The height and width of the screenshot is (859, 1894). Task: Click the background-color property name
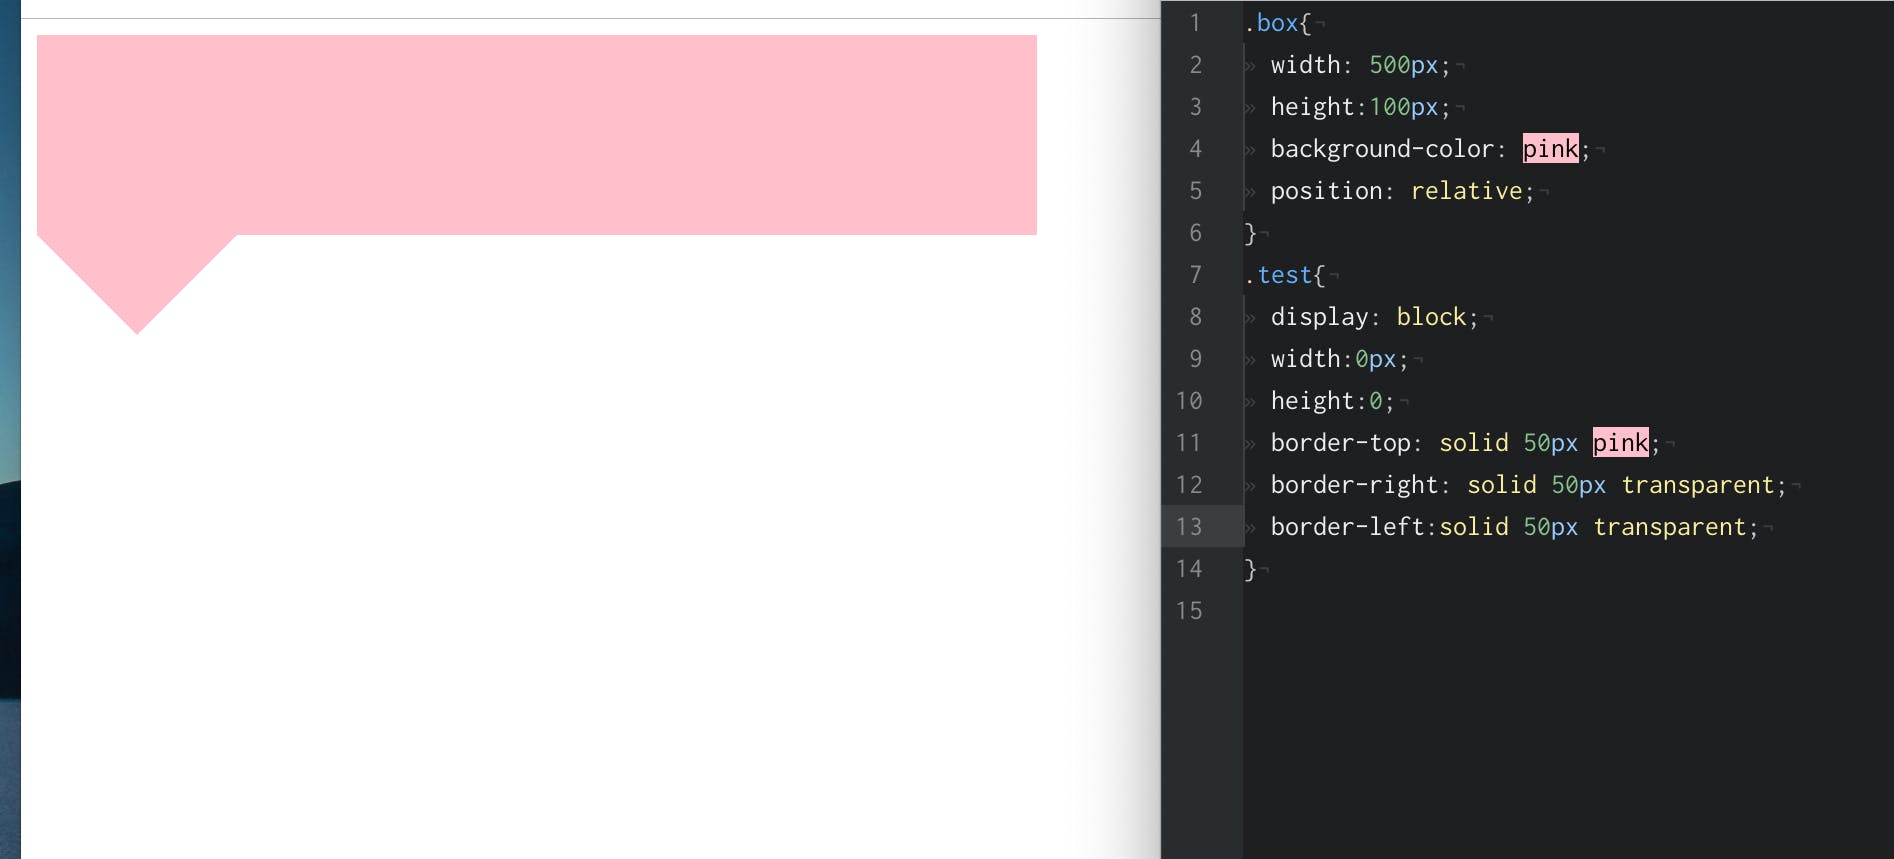click(x=1382, y=149)
